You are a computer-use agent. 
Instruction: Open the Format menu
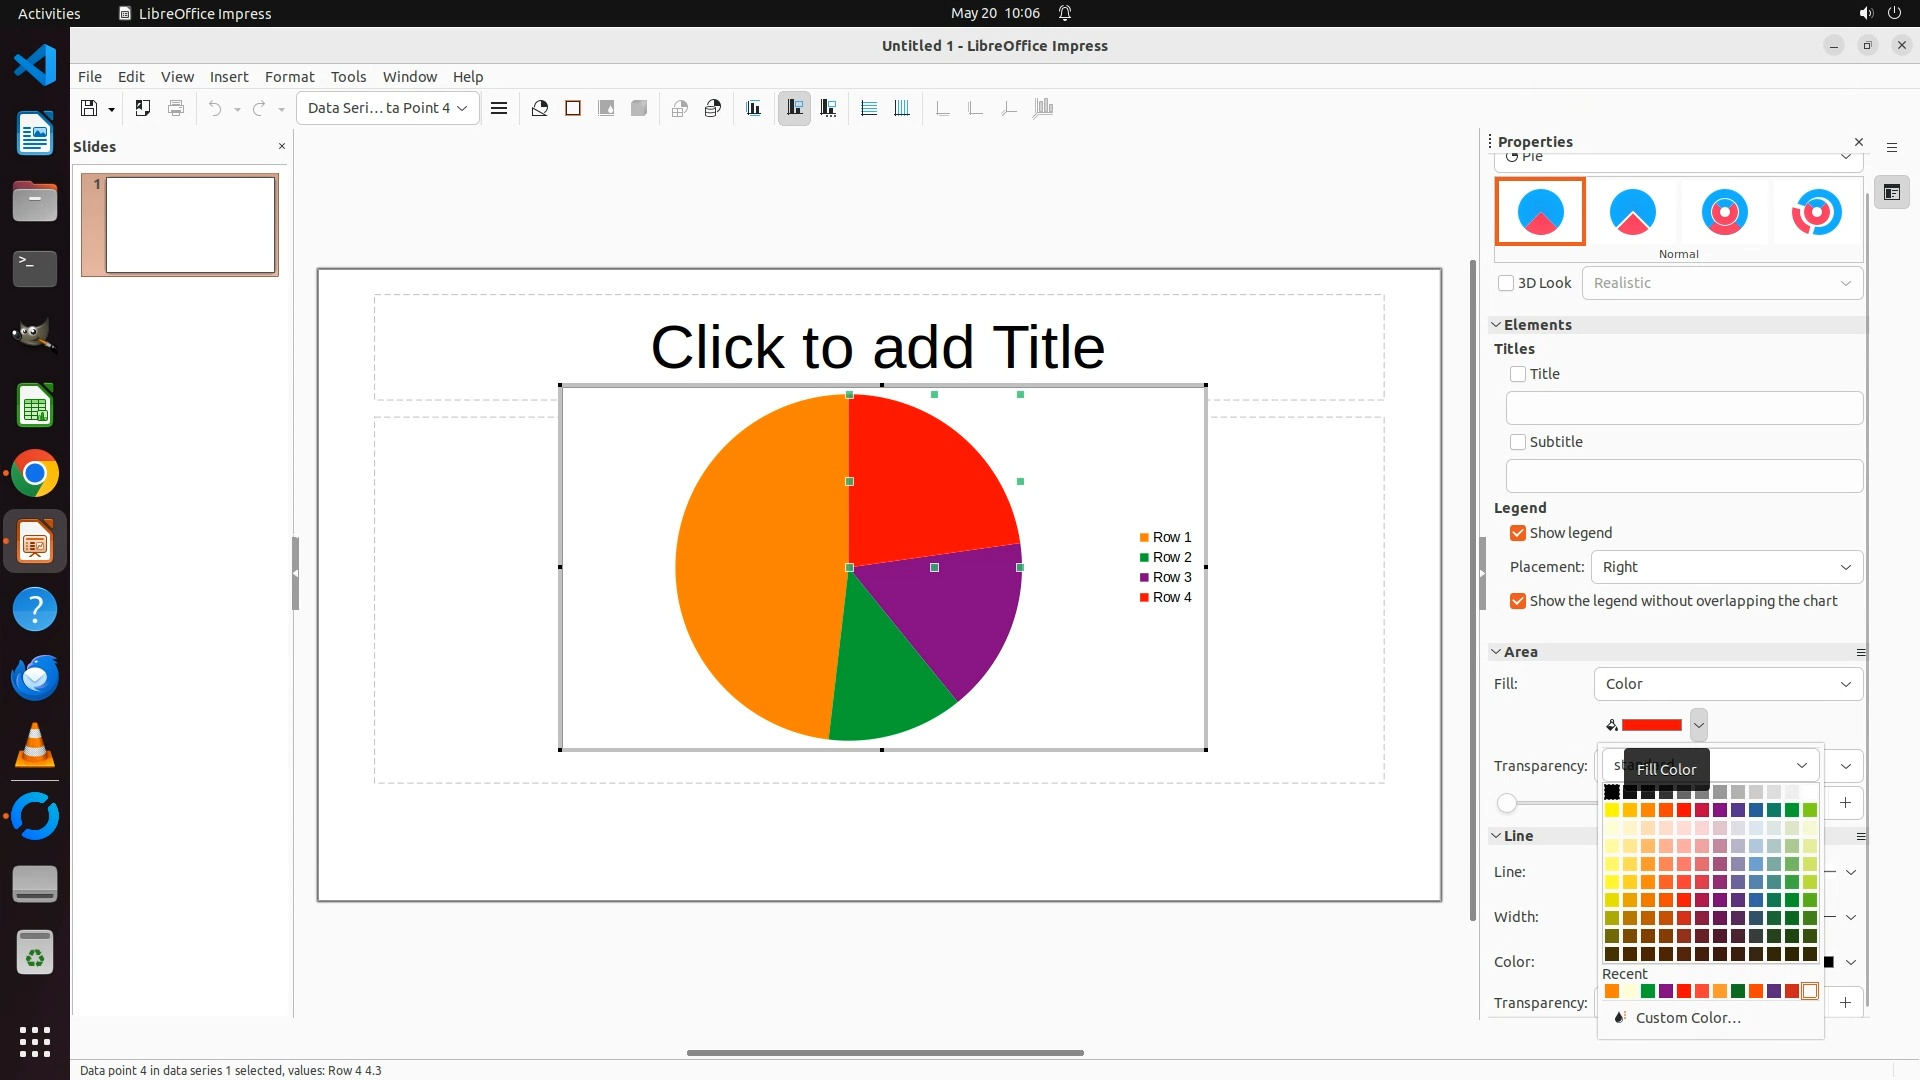coord(289,77)
